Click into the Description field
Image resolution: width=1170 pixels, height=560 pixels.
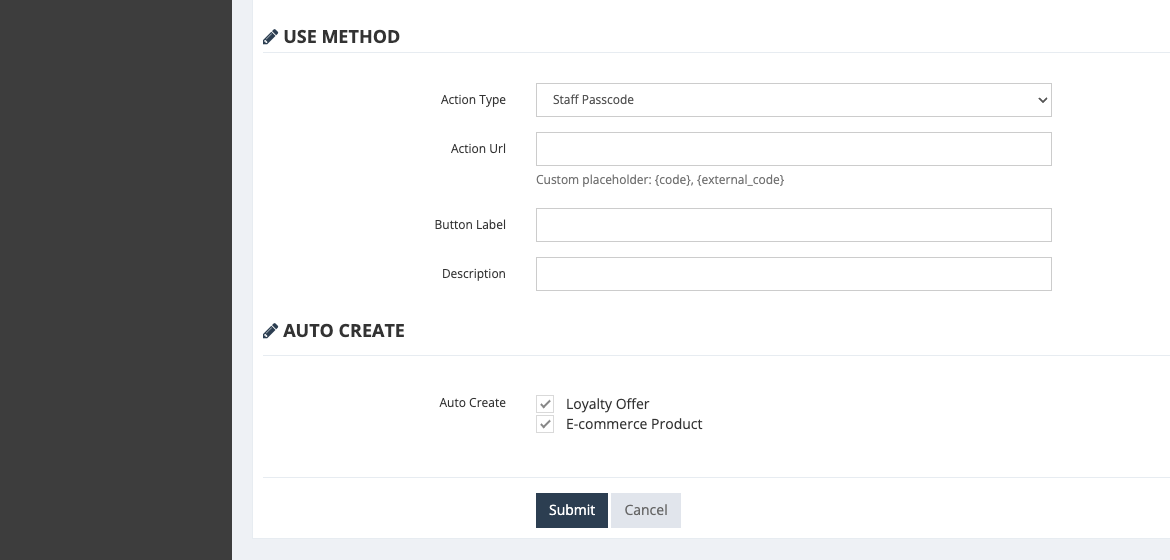pos(793,274)
